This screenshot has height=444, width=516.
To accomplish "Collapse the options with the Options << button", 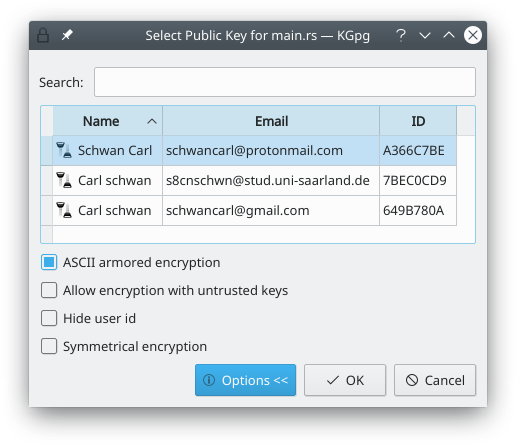I will coord(245,380).
